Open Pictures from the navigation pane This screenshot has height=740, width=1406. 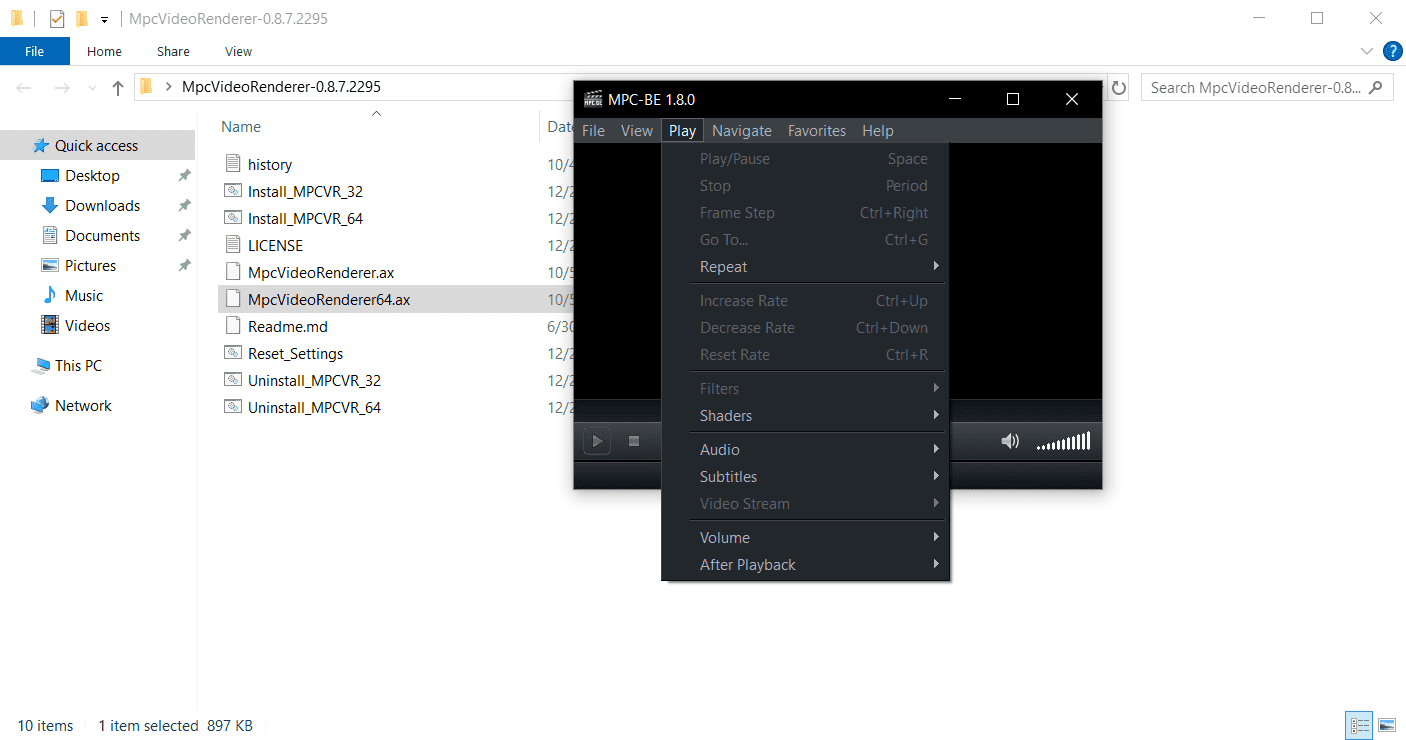click(90, 266)
